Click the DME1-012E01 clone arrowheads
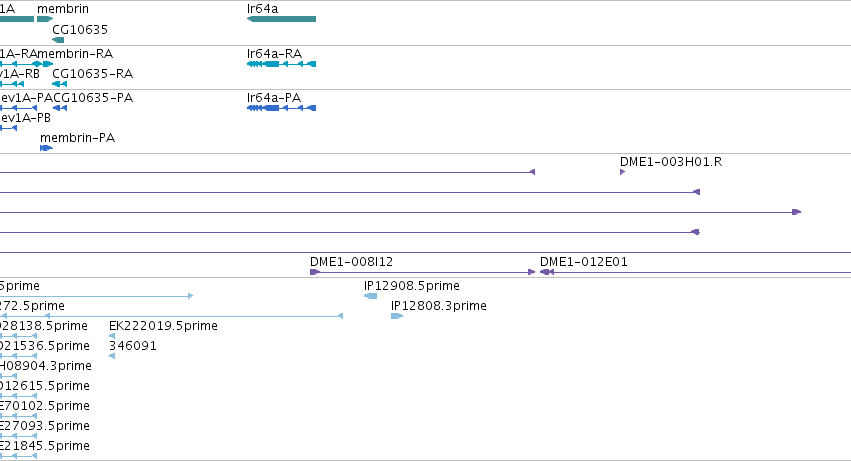Screen dimensions: 851x461 pyautogui.click(x=547, y=272)
